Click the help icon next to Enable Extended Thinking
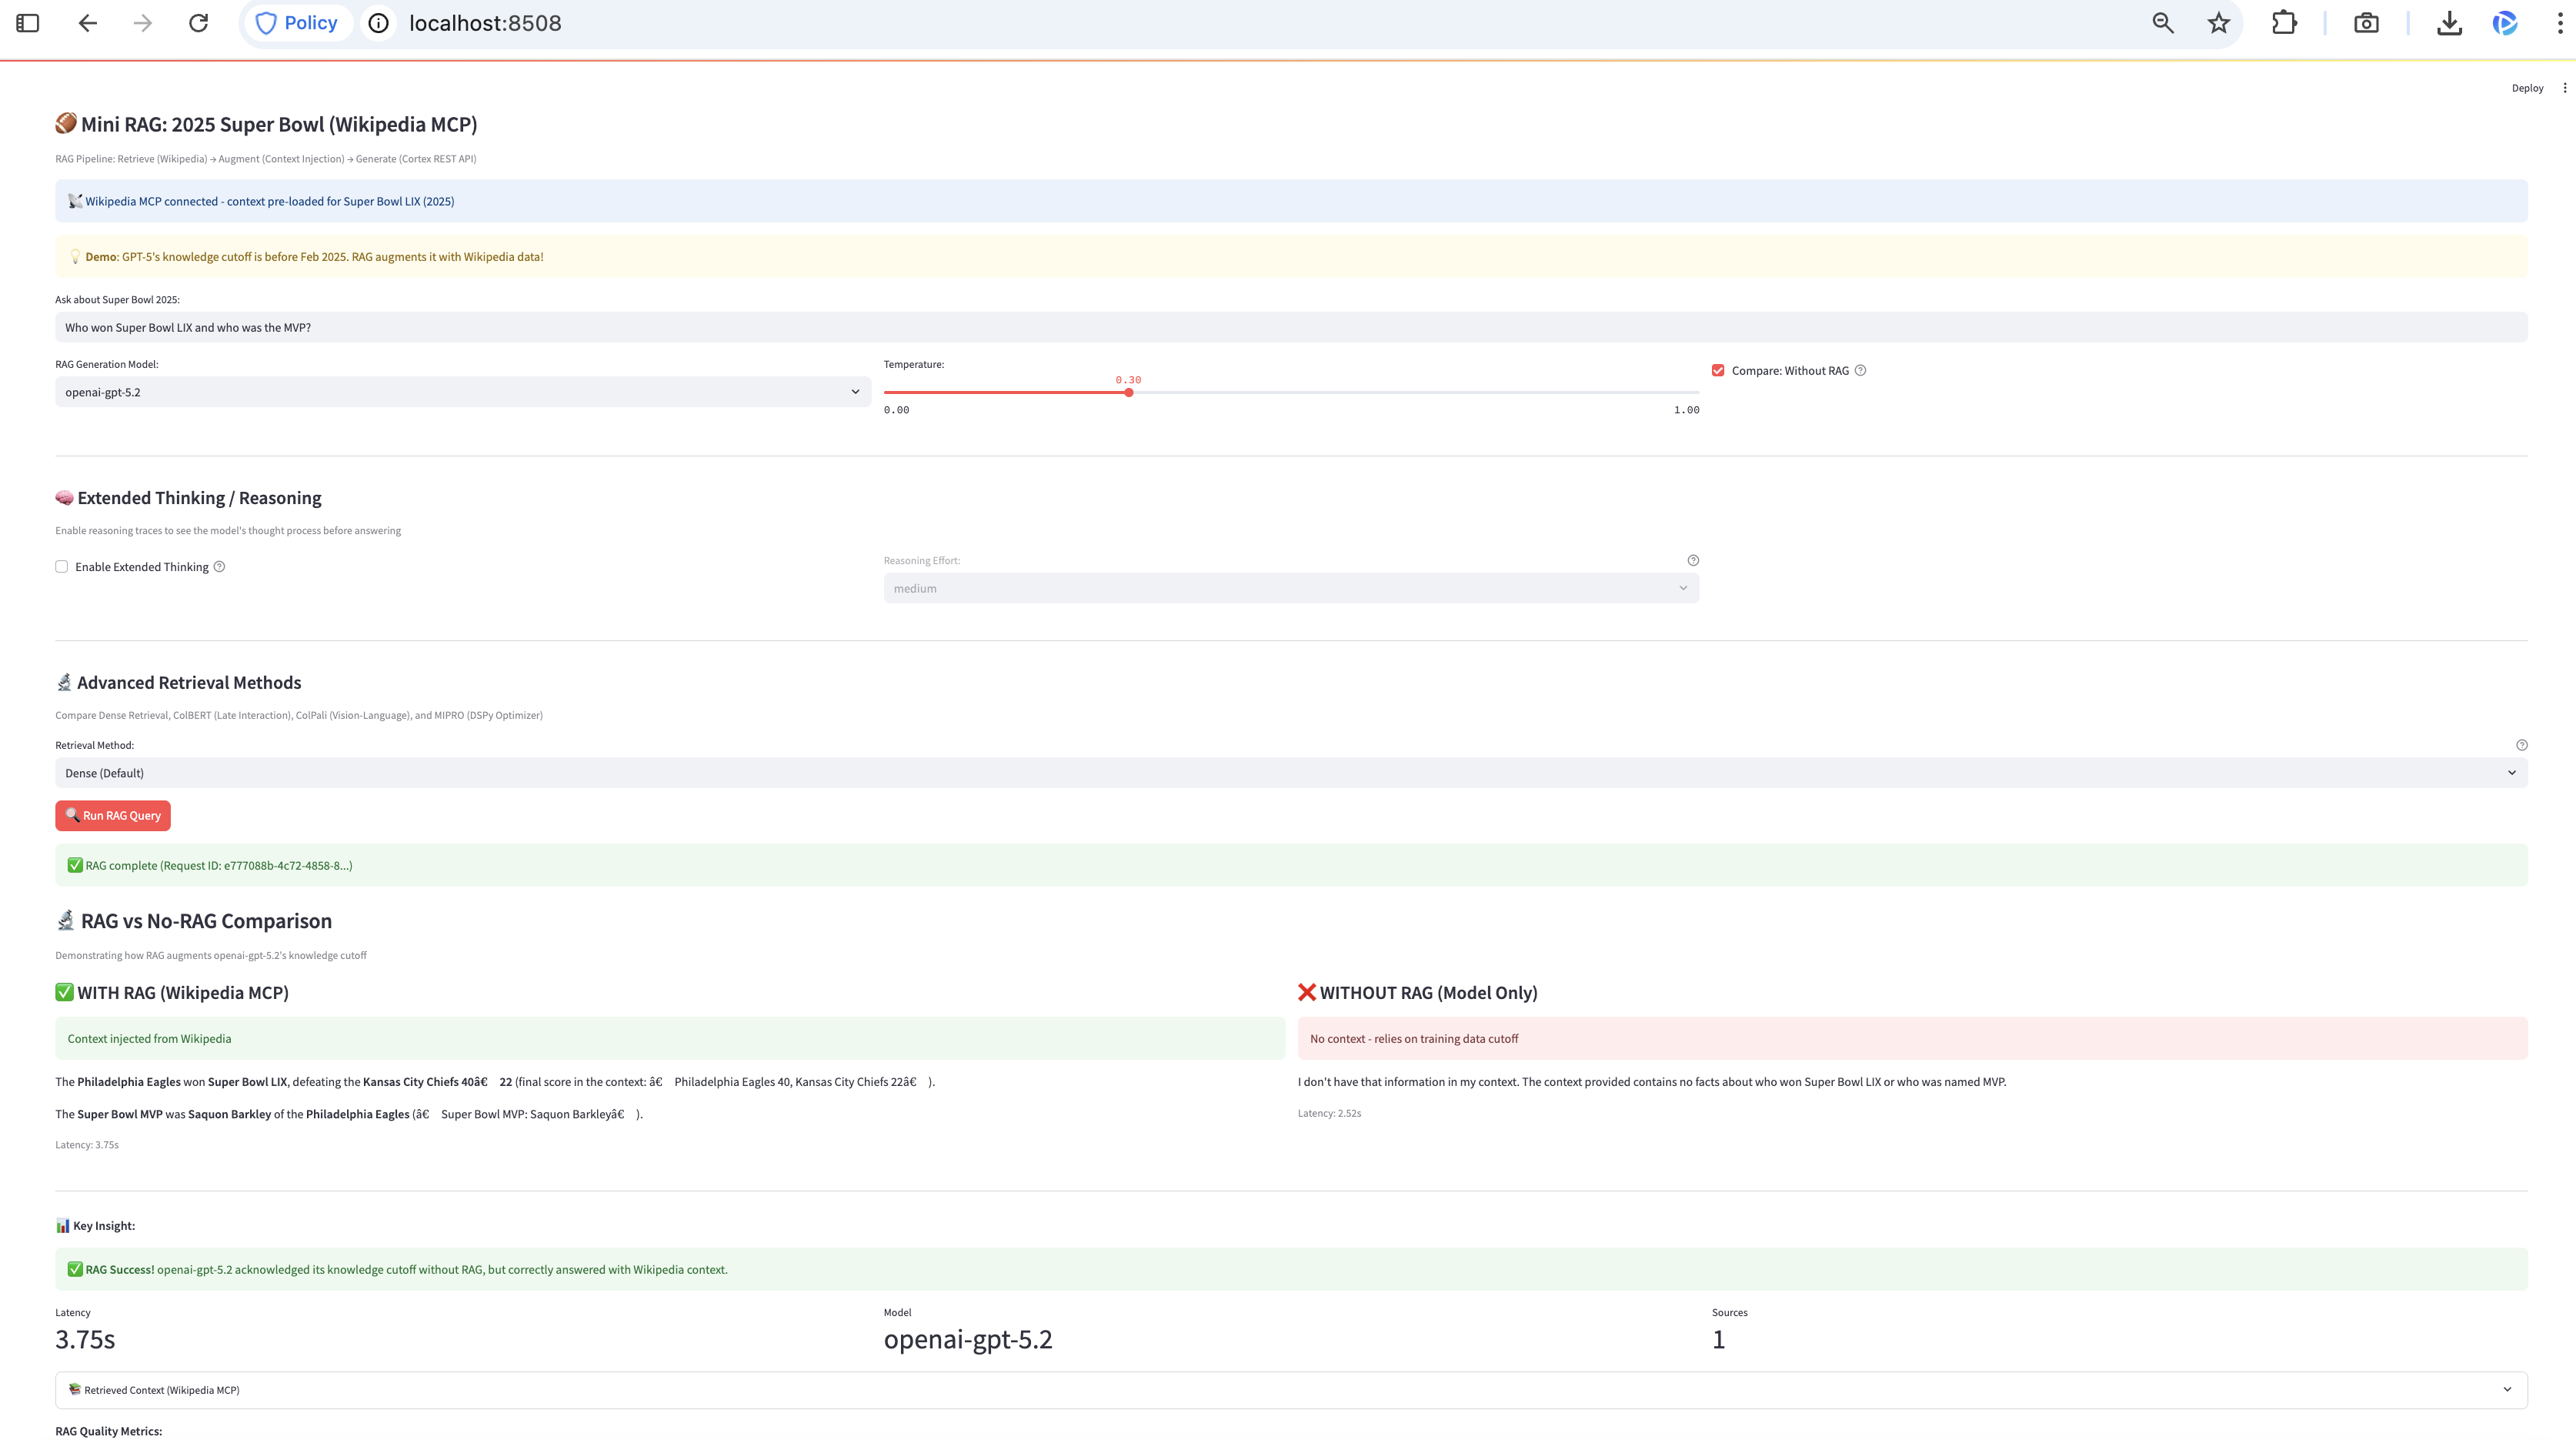 pos(219,567)
